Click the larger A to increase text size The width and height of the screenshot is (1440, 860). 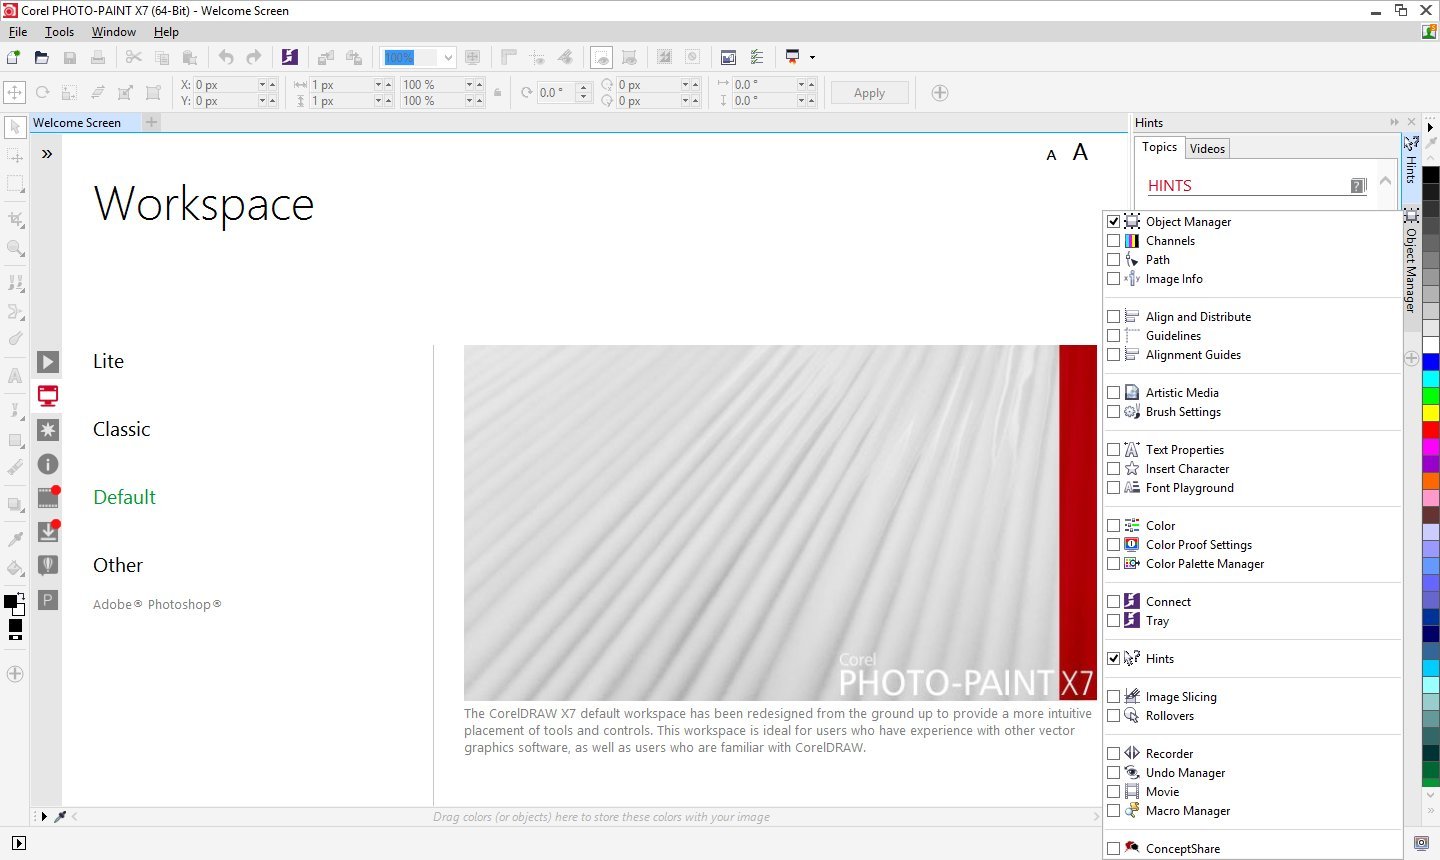click(1080, 151)
